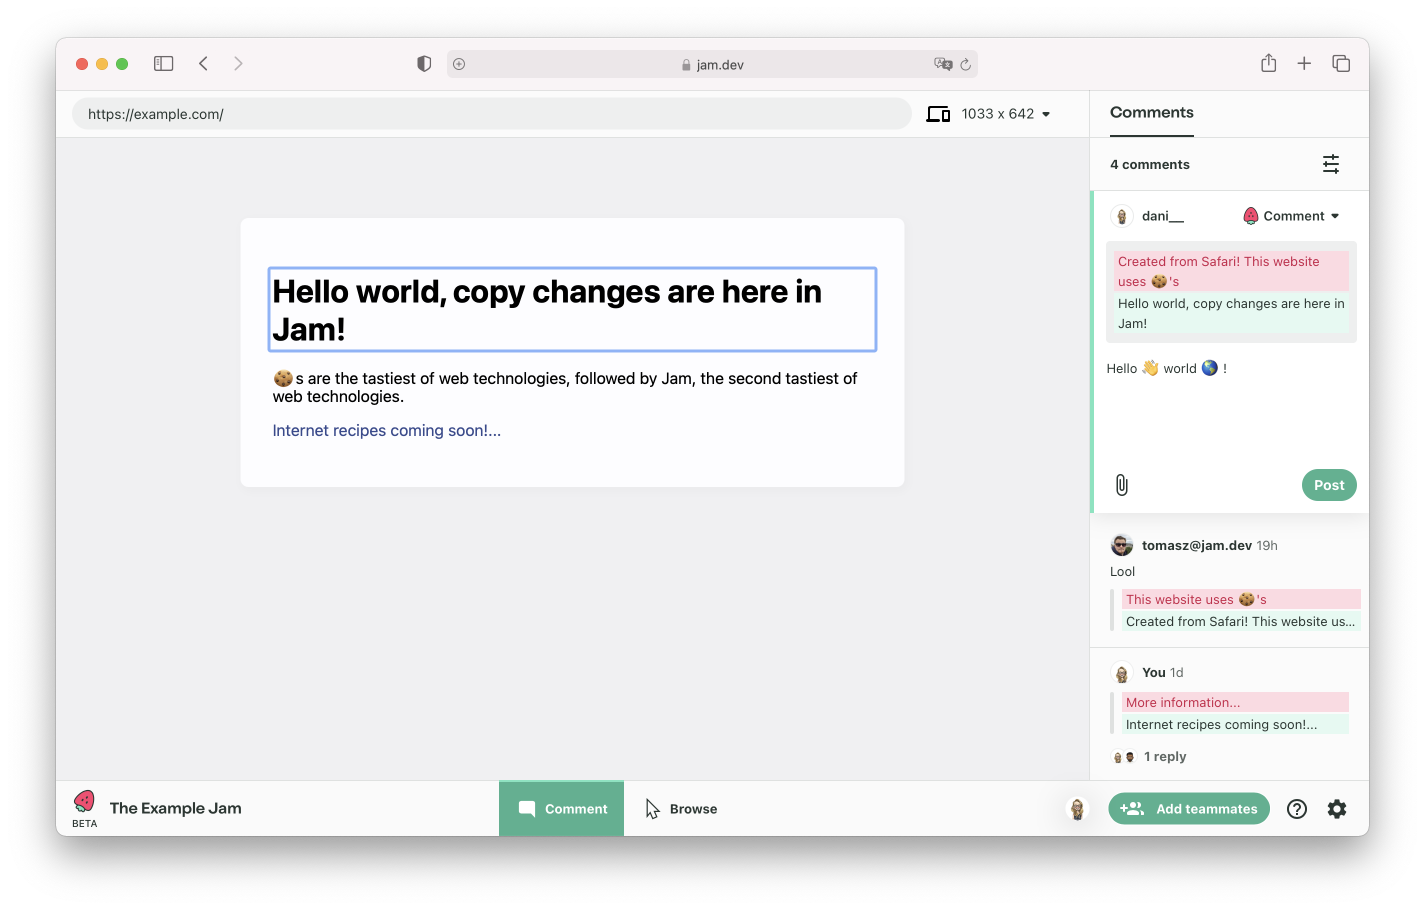Expand the 1 reply thread

(x=1164, y=757)
